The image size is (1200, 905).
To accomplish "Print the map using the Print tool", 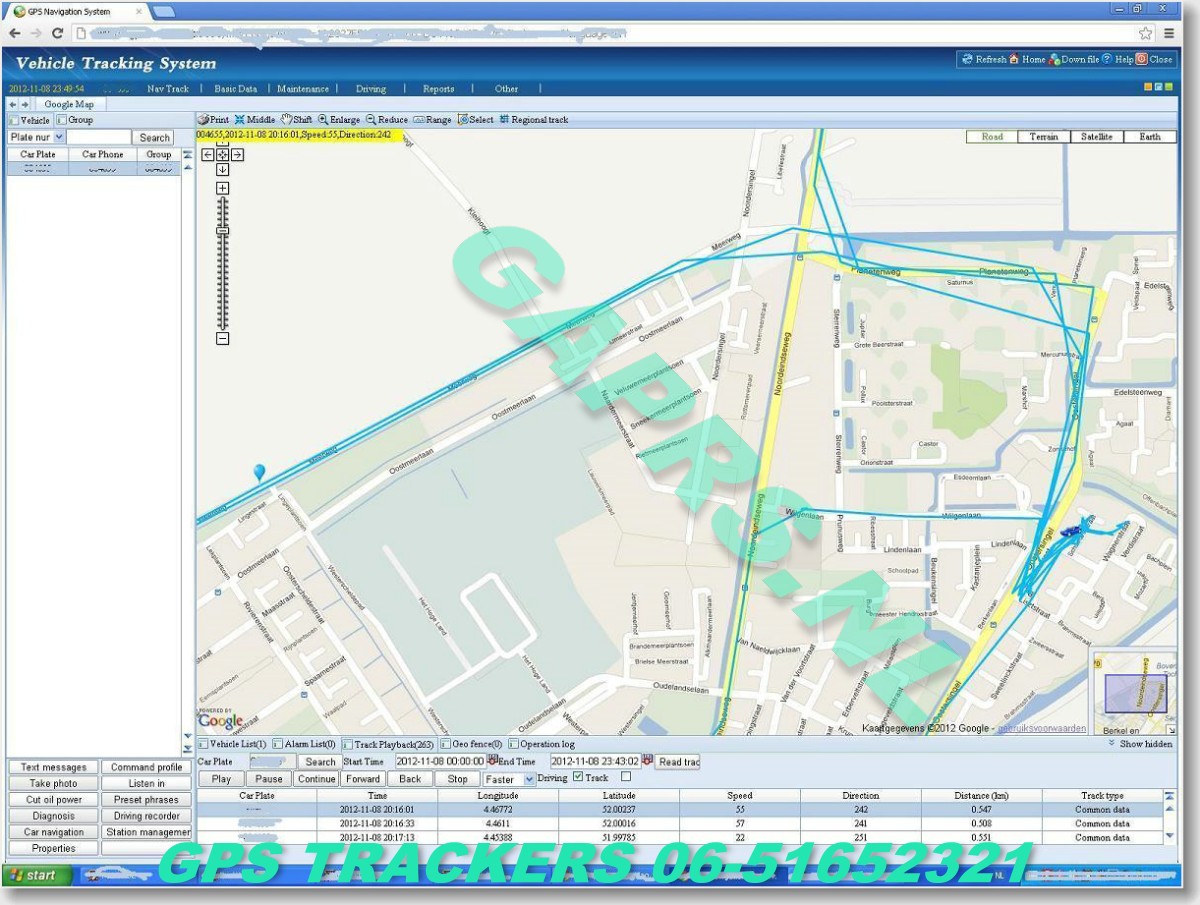I will click(x=213, y=119).
